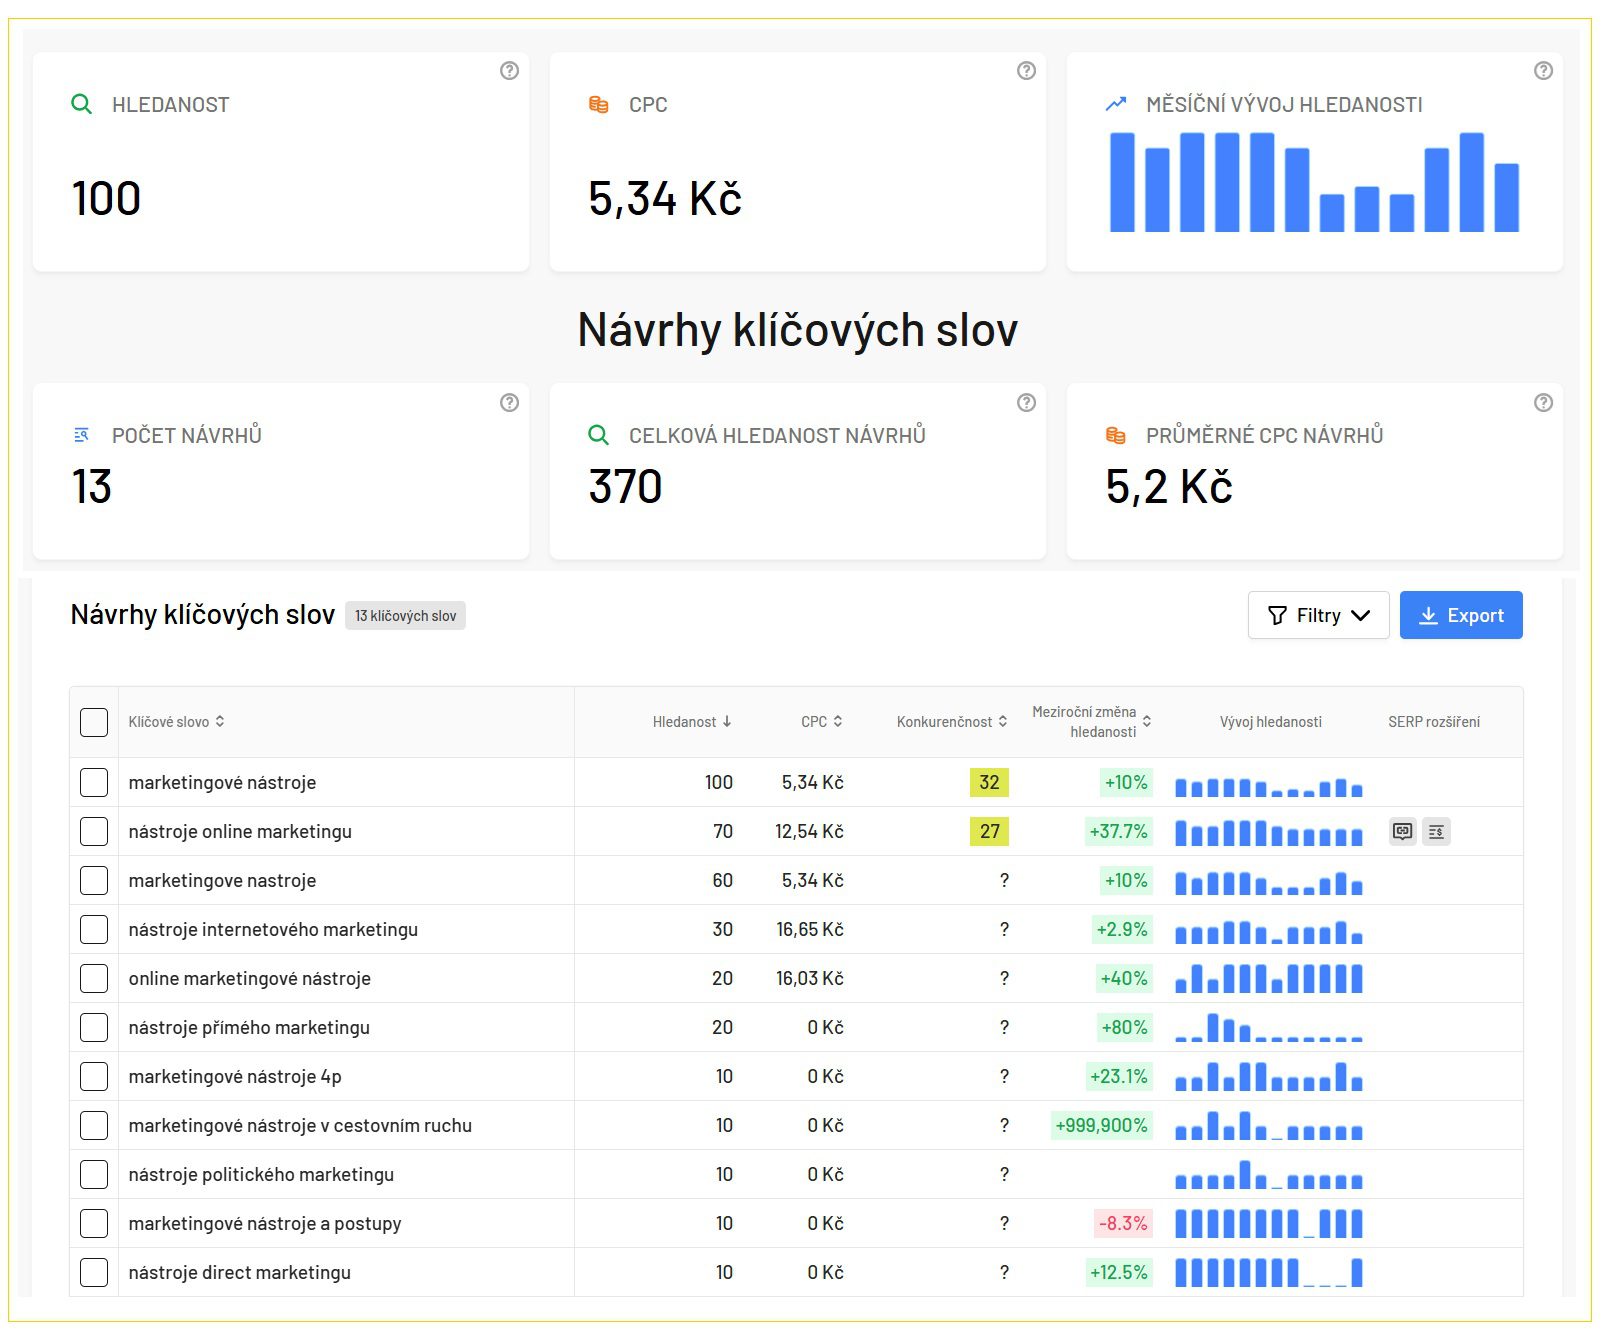
Task: Open help icon on MĚSÍČNÍ VÝVOJ HLEDANOSTI card
Action: click(x=1543, y=71)
